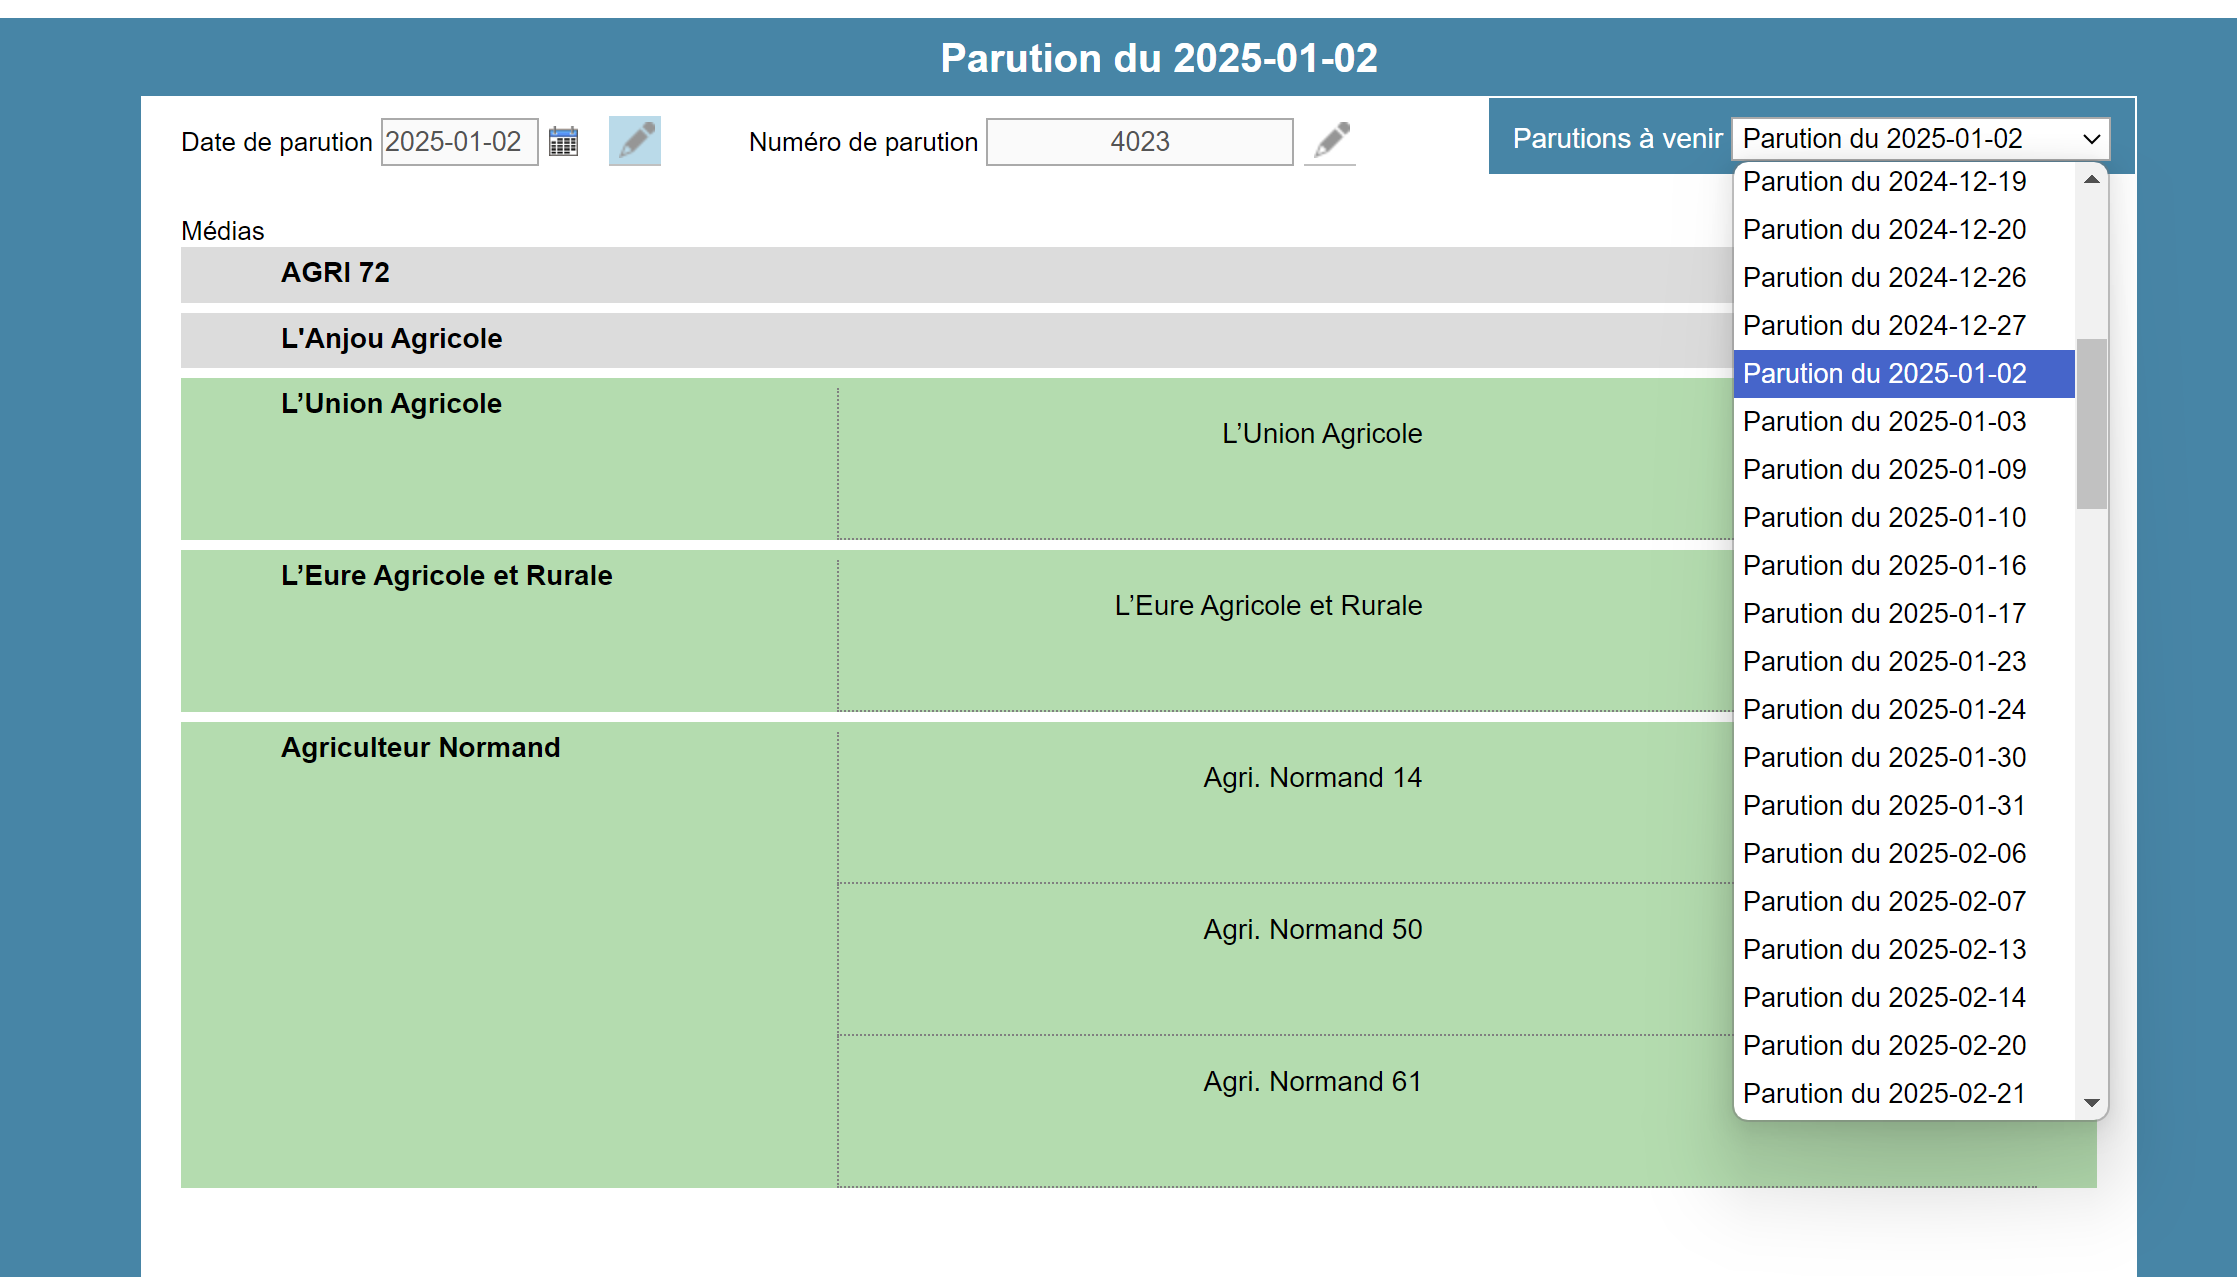Choose Parution du 2025-01-03 from list

coord(1884,422)
